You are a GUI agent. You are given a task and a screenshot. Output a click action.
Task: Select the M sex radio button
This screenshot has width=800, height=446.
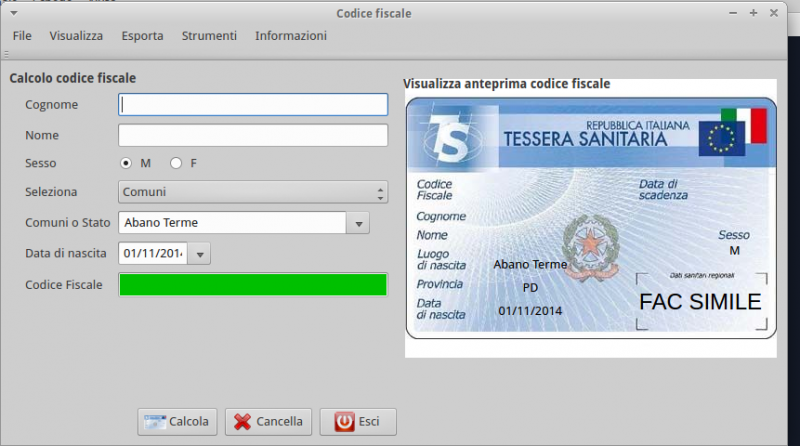(x=126, y=163)
